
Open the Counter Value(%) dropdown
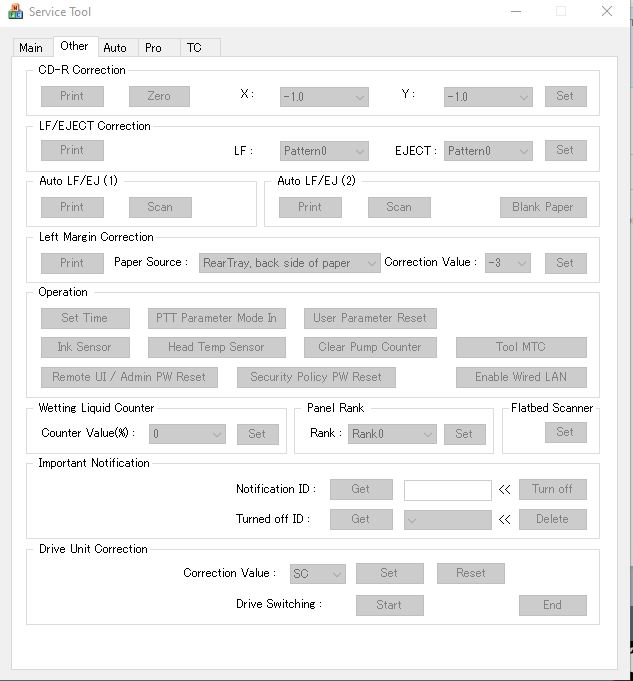click(x=187, y=434)
